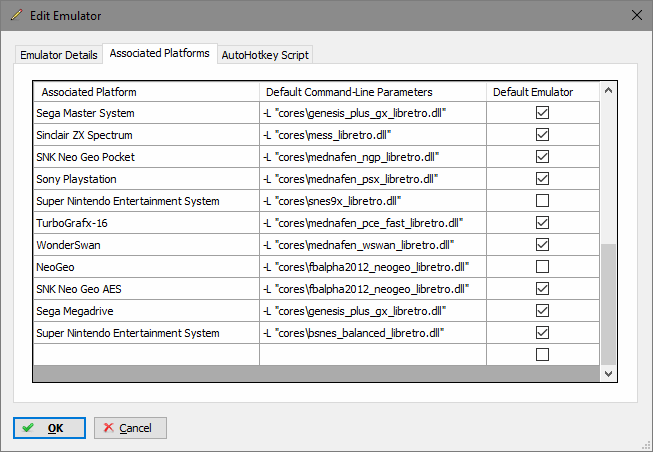Select the Sony Playstation platform cell
Screen dimensions: 653x452
(x=146, y=179)
